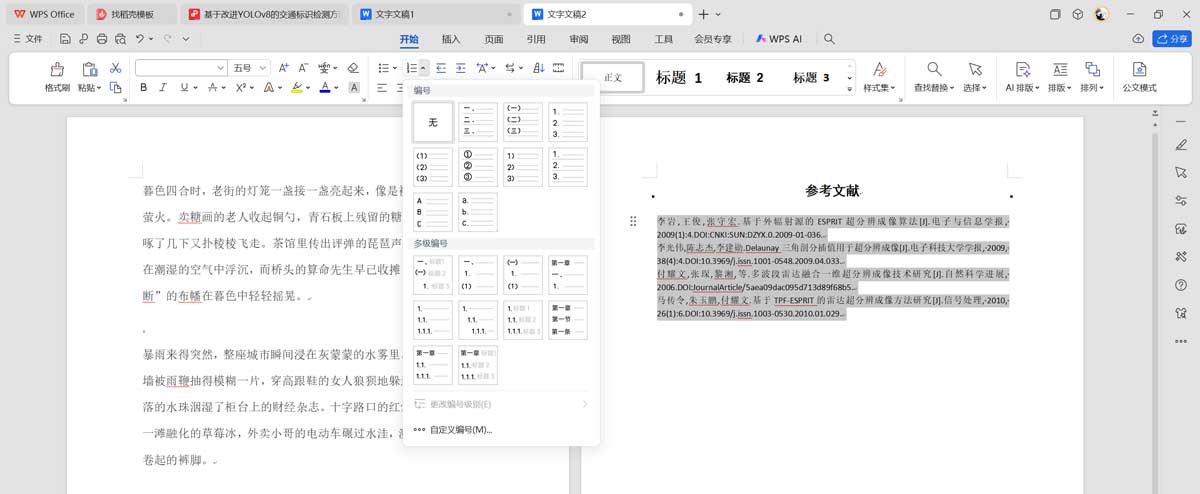Screen dimensions: 1200x494
Task: Open the font name combo box
Action: tap(181, 68)
